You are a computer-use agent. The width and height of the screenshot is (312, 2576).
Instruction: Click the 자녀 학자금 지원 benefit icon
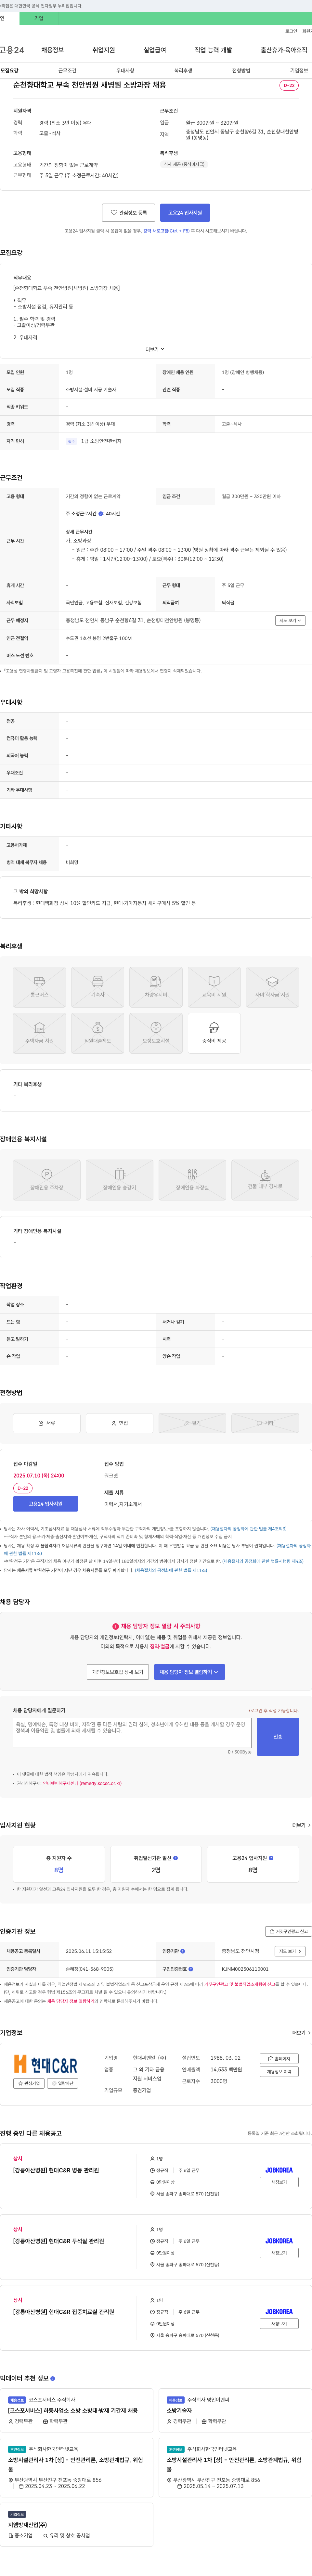[x=272, y=987]
